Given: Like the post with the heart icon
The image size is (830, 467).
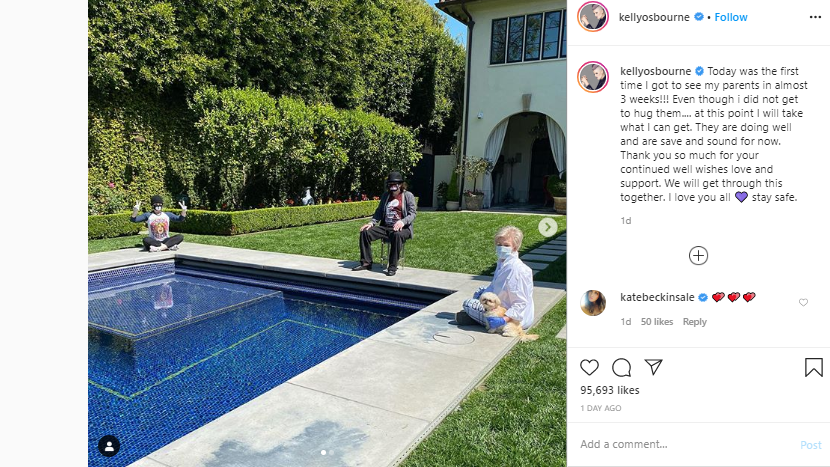Looking at the screenshot, I should click(589, 367).
